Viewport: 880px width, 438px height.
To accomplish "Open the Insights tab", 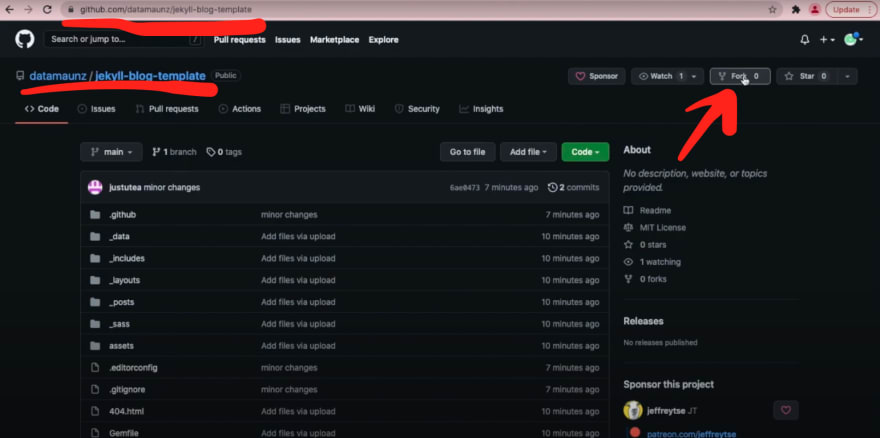I will [481, 109].
